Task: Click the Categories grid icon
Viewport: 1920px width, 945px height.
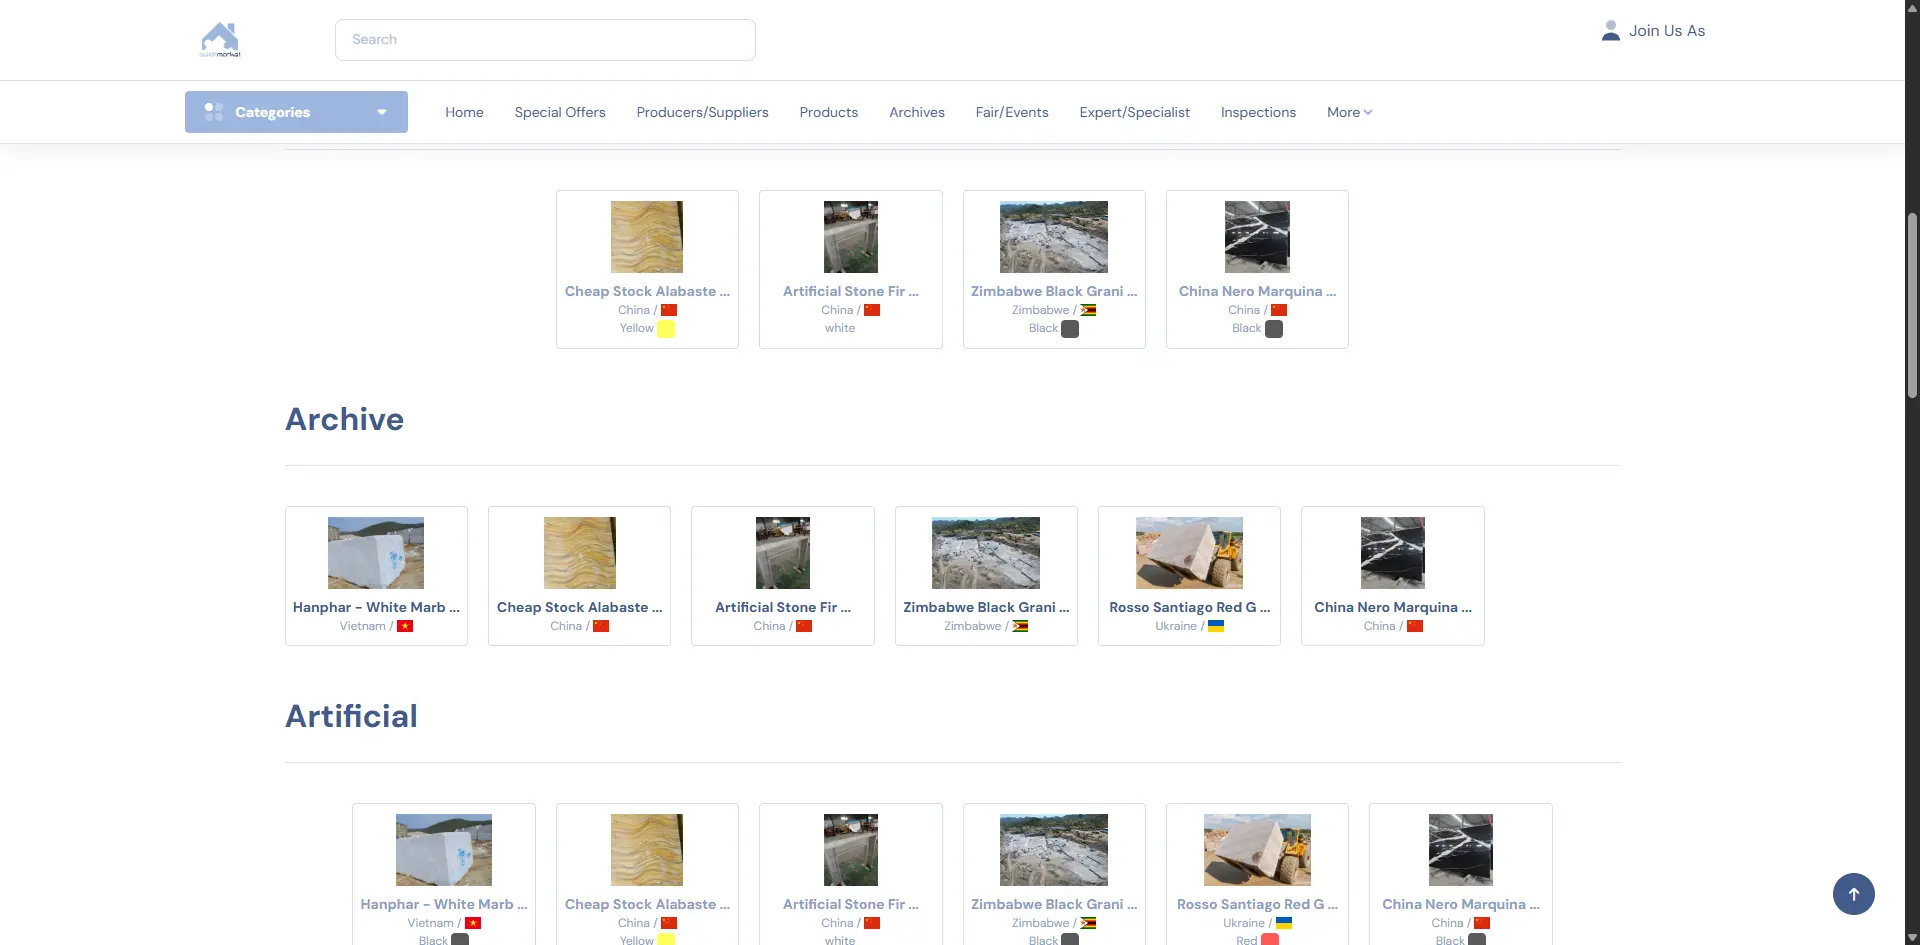Action: 214,112
